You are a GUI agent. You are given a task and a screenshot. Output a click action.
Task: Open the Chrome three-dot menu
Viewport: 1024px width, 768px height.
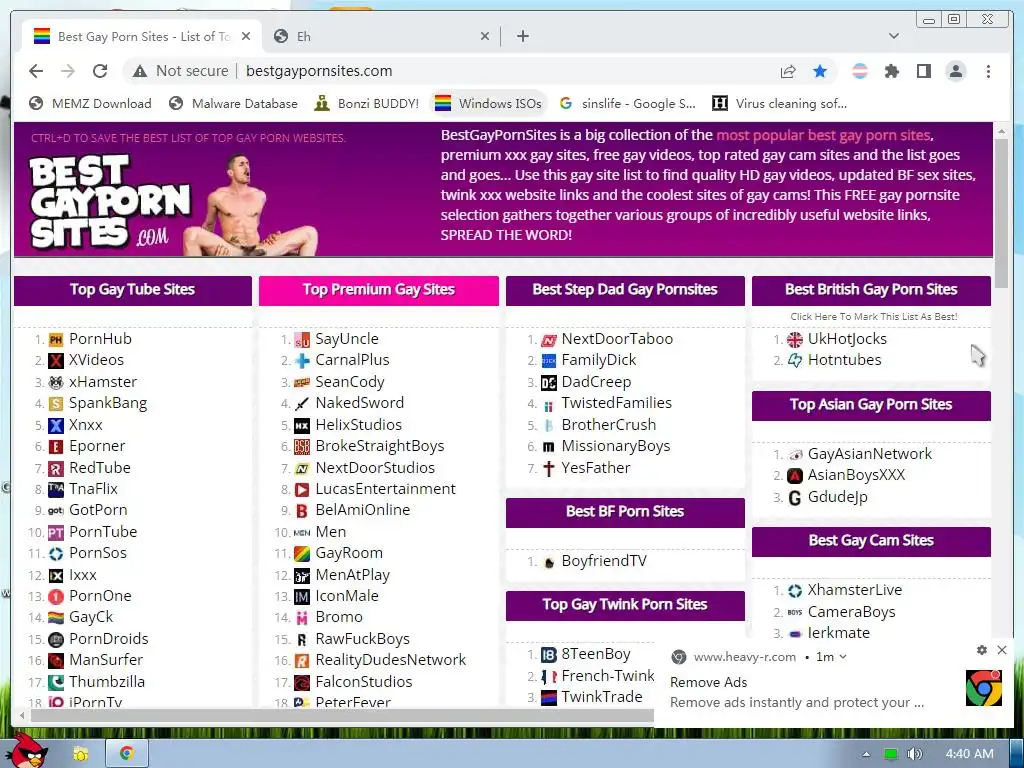pyautogui.click(x=988, y=71)
